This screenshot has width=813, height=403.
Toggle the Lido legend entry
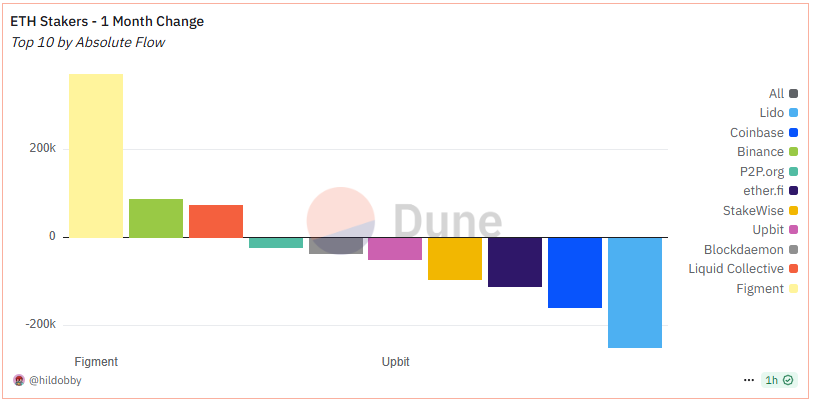(778, 113)
